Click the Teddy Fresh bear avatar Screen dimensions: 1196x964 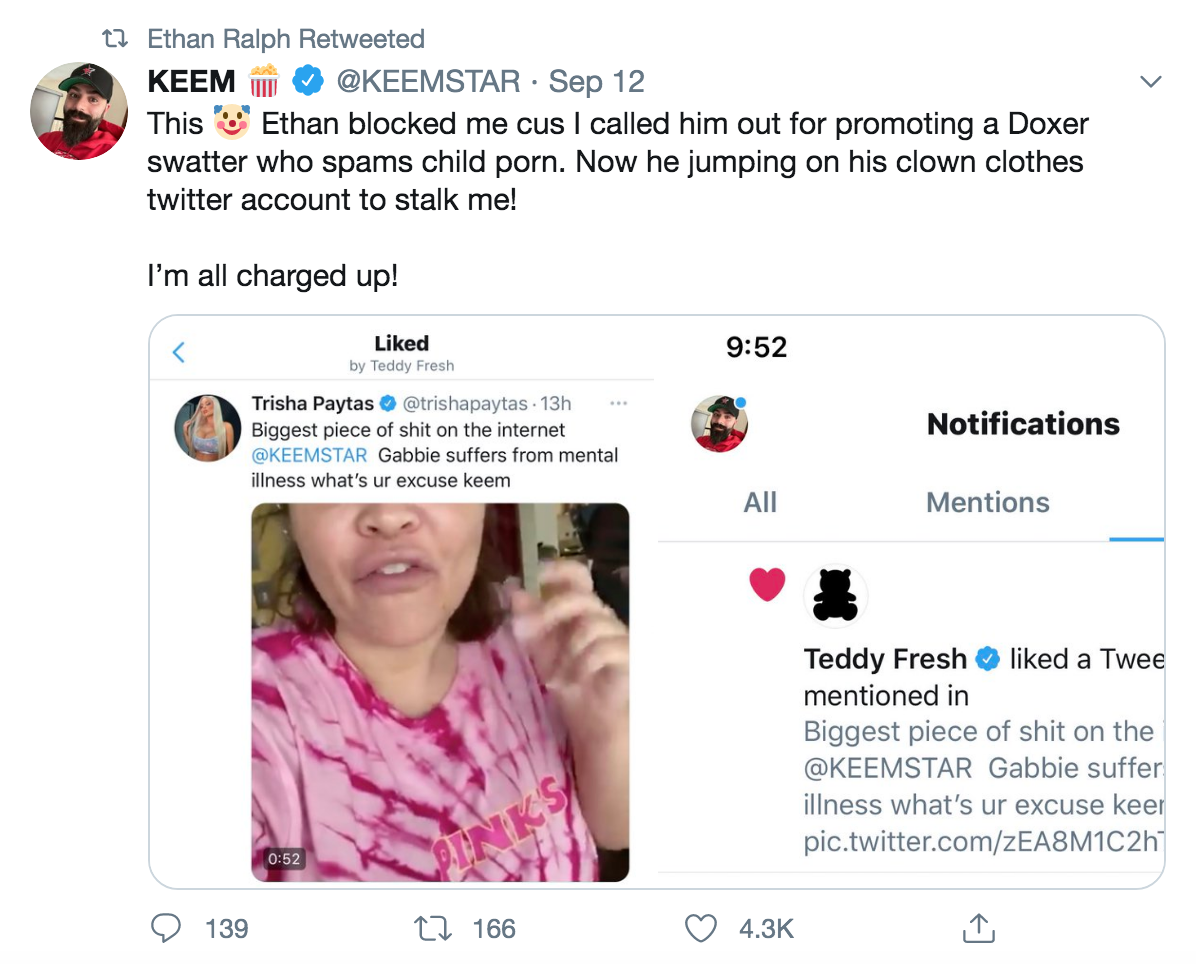(835, 595)
